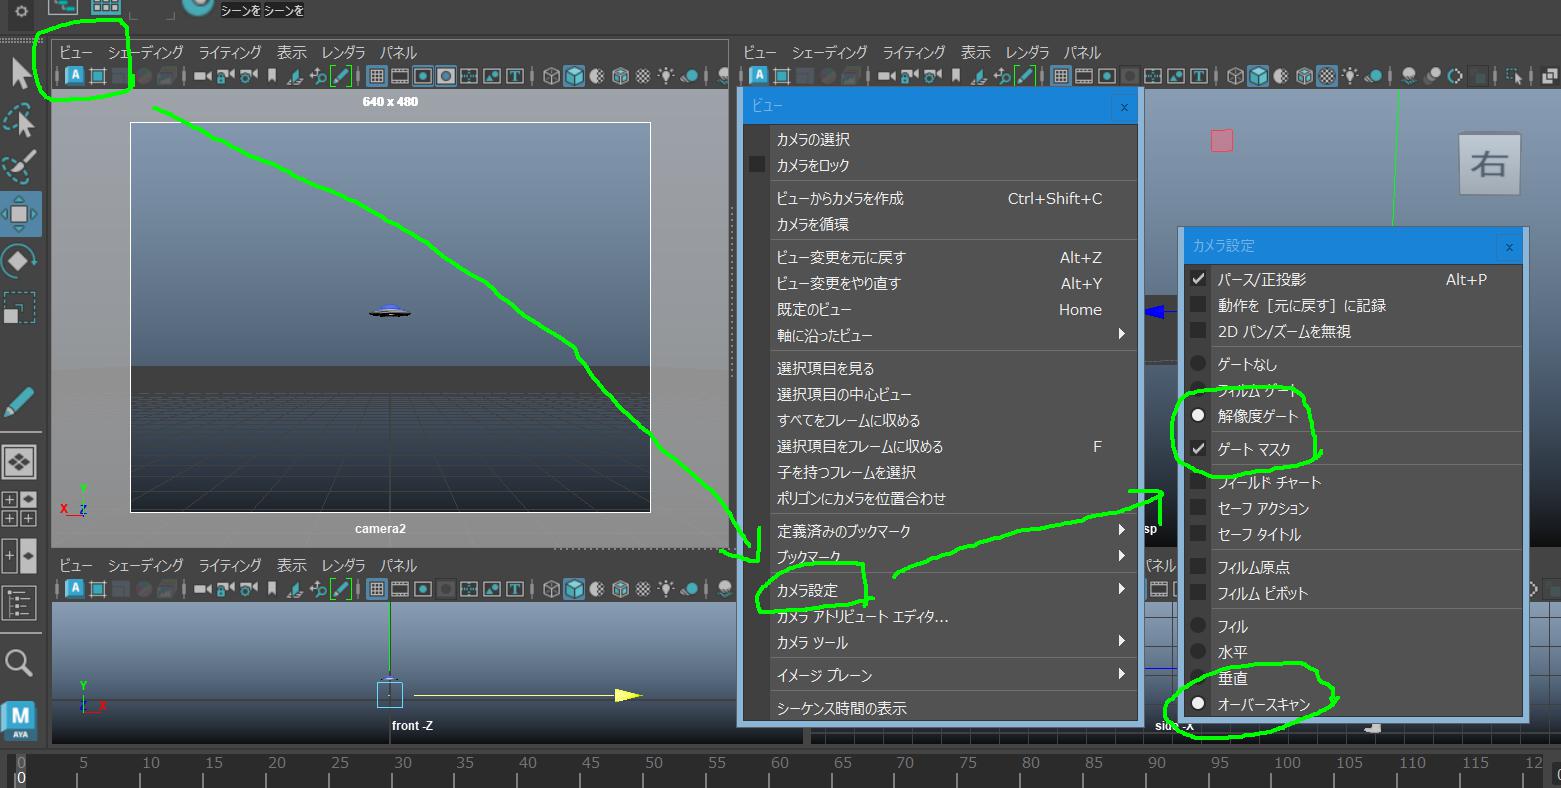Image resolution: width=1561 pixels, height=788 pixels.
Task: Click wireframe cube icon in top-right panel toolbar
Action: 1235,76
